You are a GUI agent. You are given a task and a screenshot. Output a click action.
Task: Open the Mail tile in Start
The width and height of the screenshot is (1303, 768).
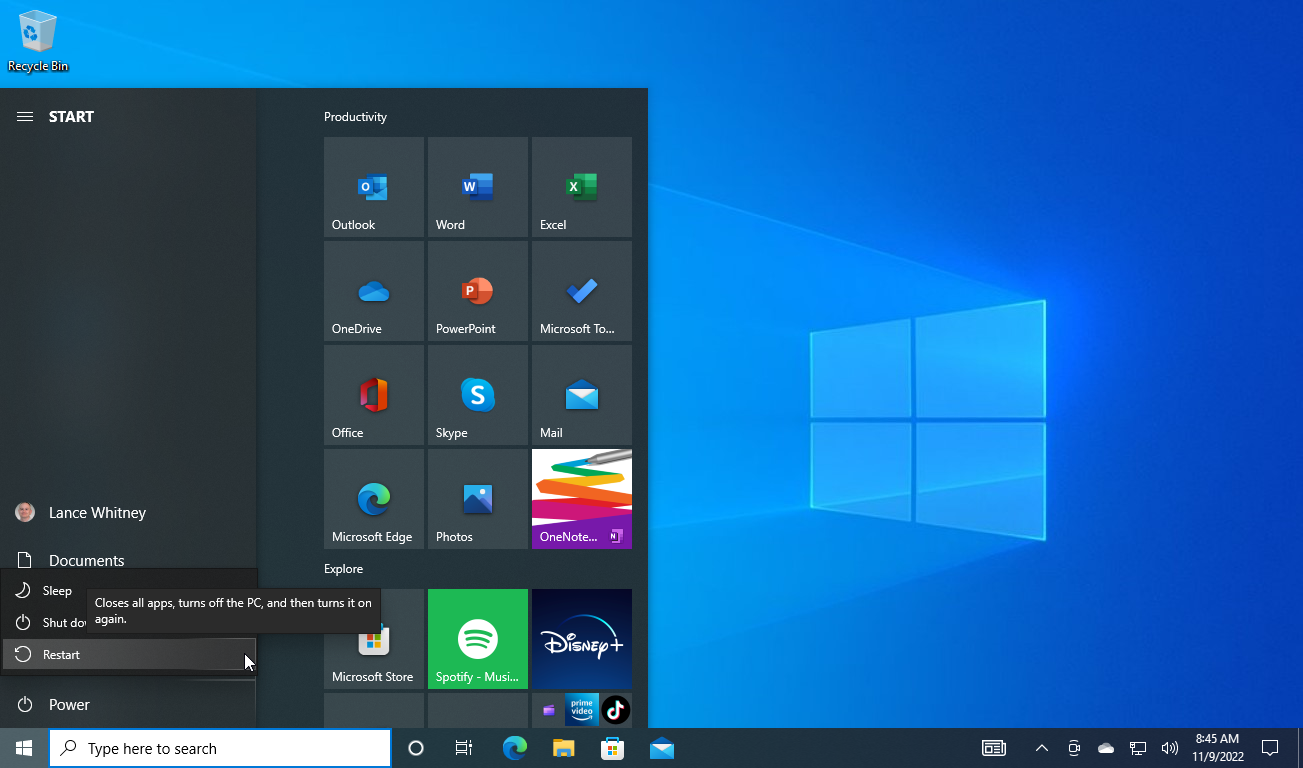(x=581, y=395)
